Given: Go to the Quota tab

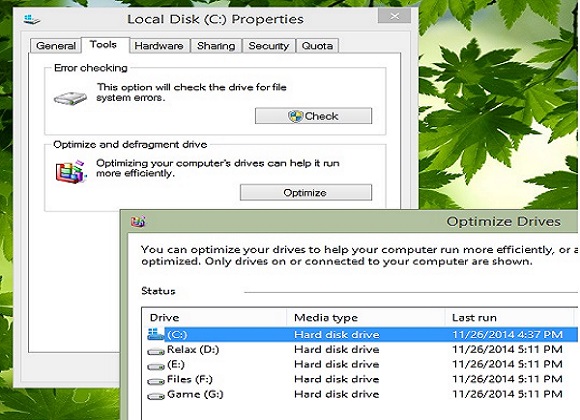Looking at the screenshot, I should click(x=317, y=46).
